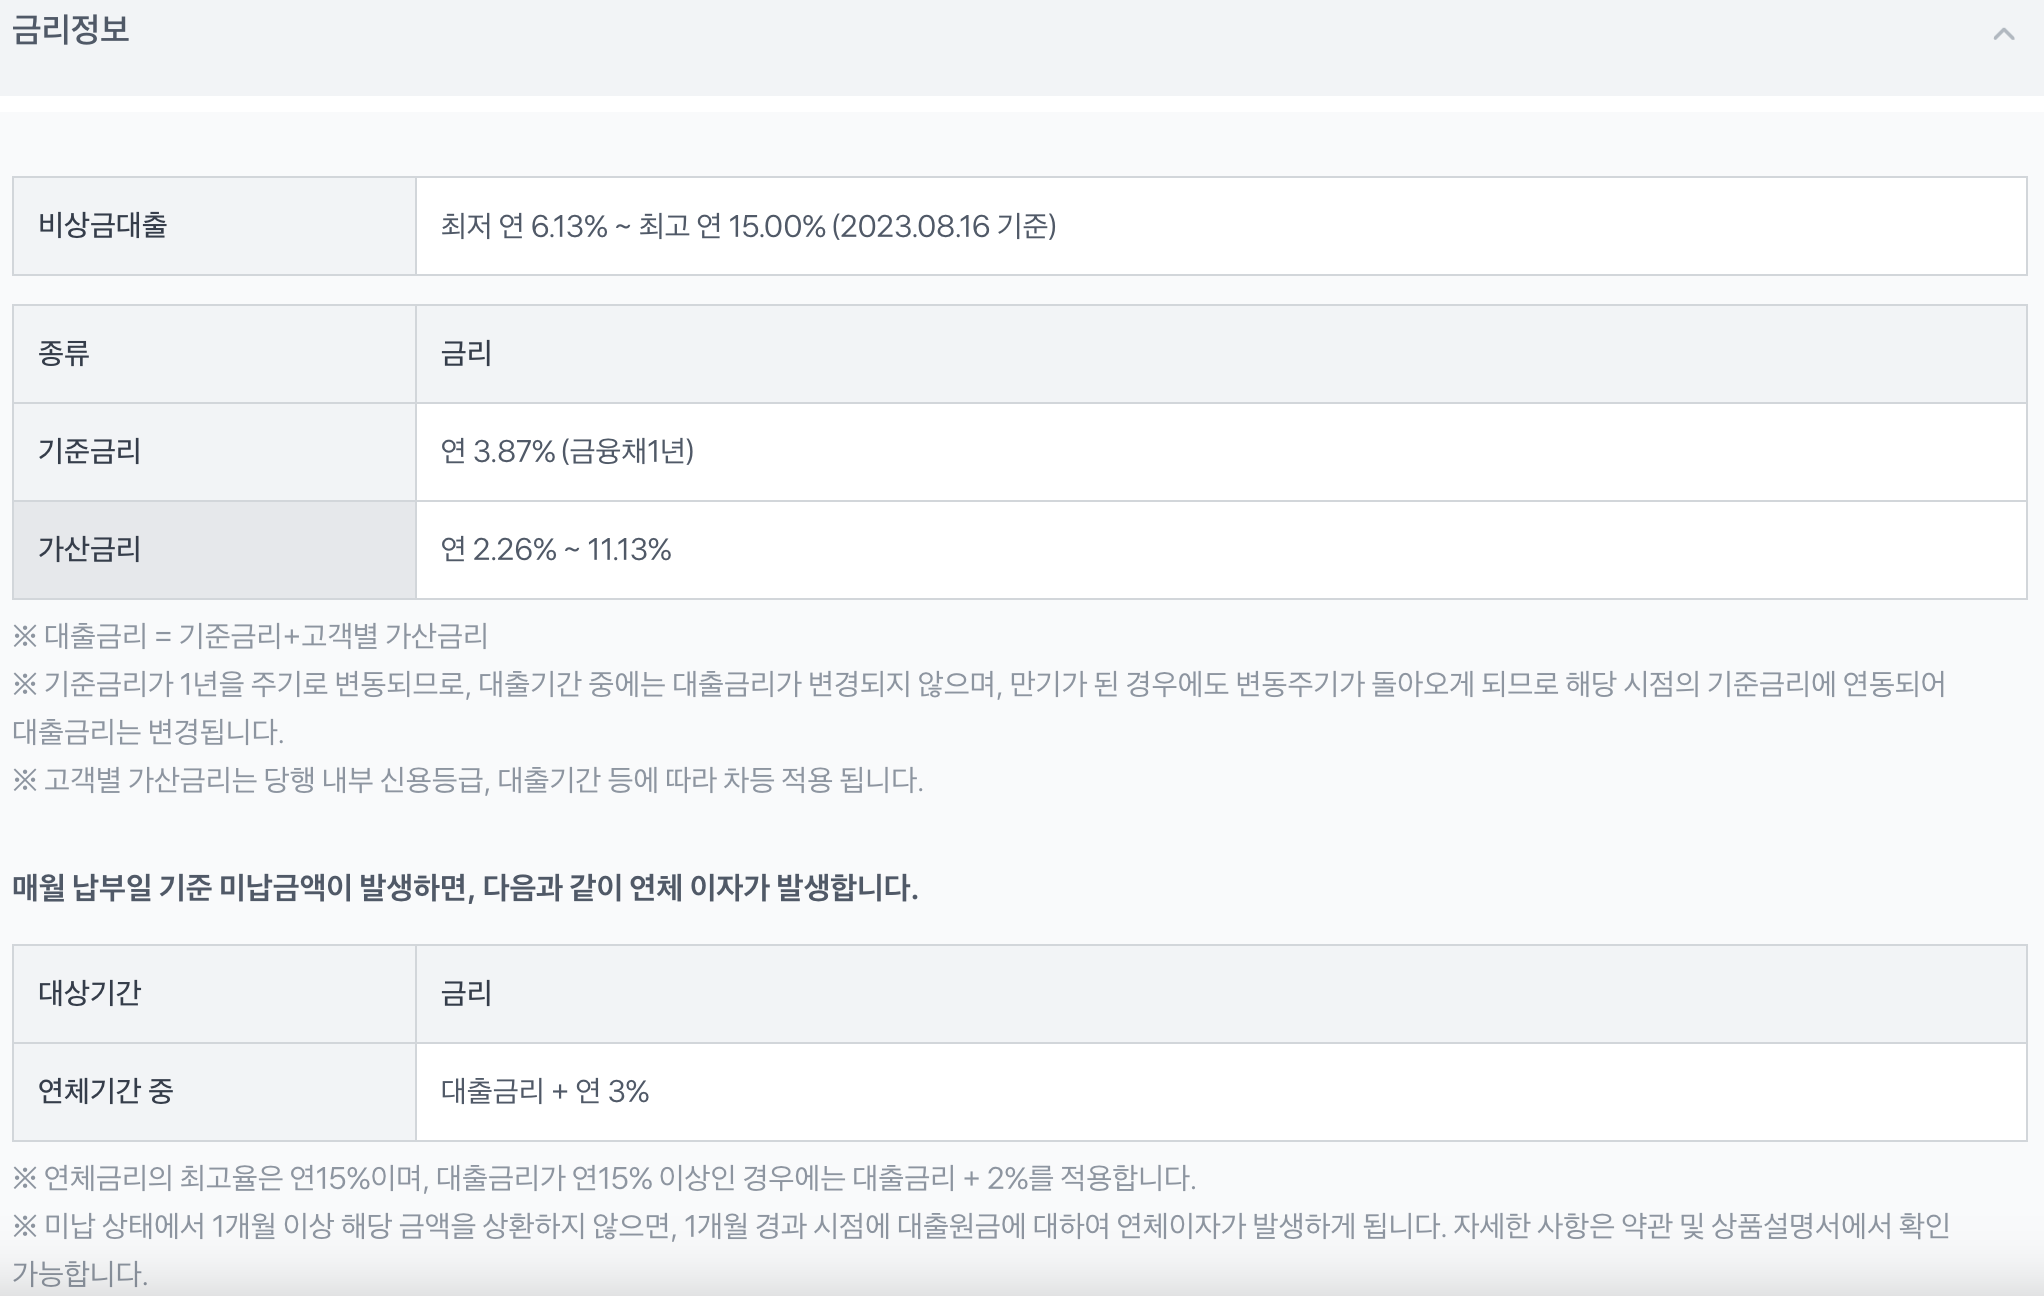
Task: Click the 대출금리 + 연 3% cell
Action: [545, 1091]
